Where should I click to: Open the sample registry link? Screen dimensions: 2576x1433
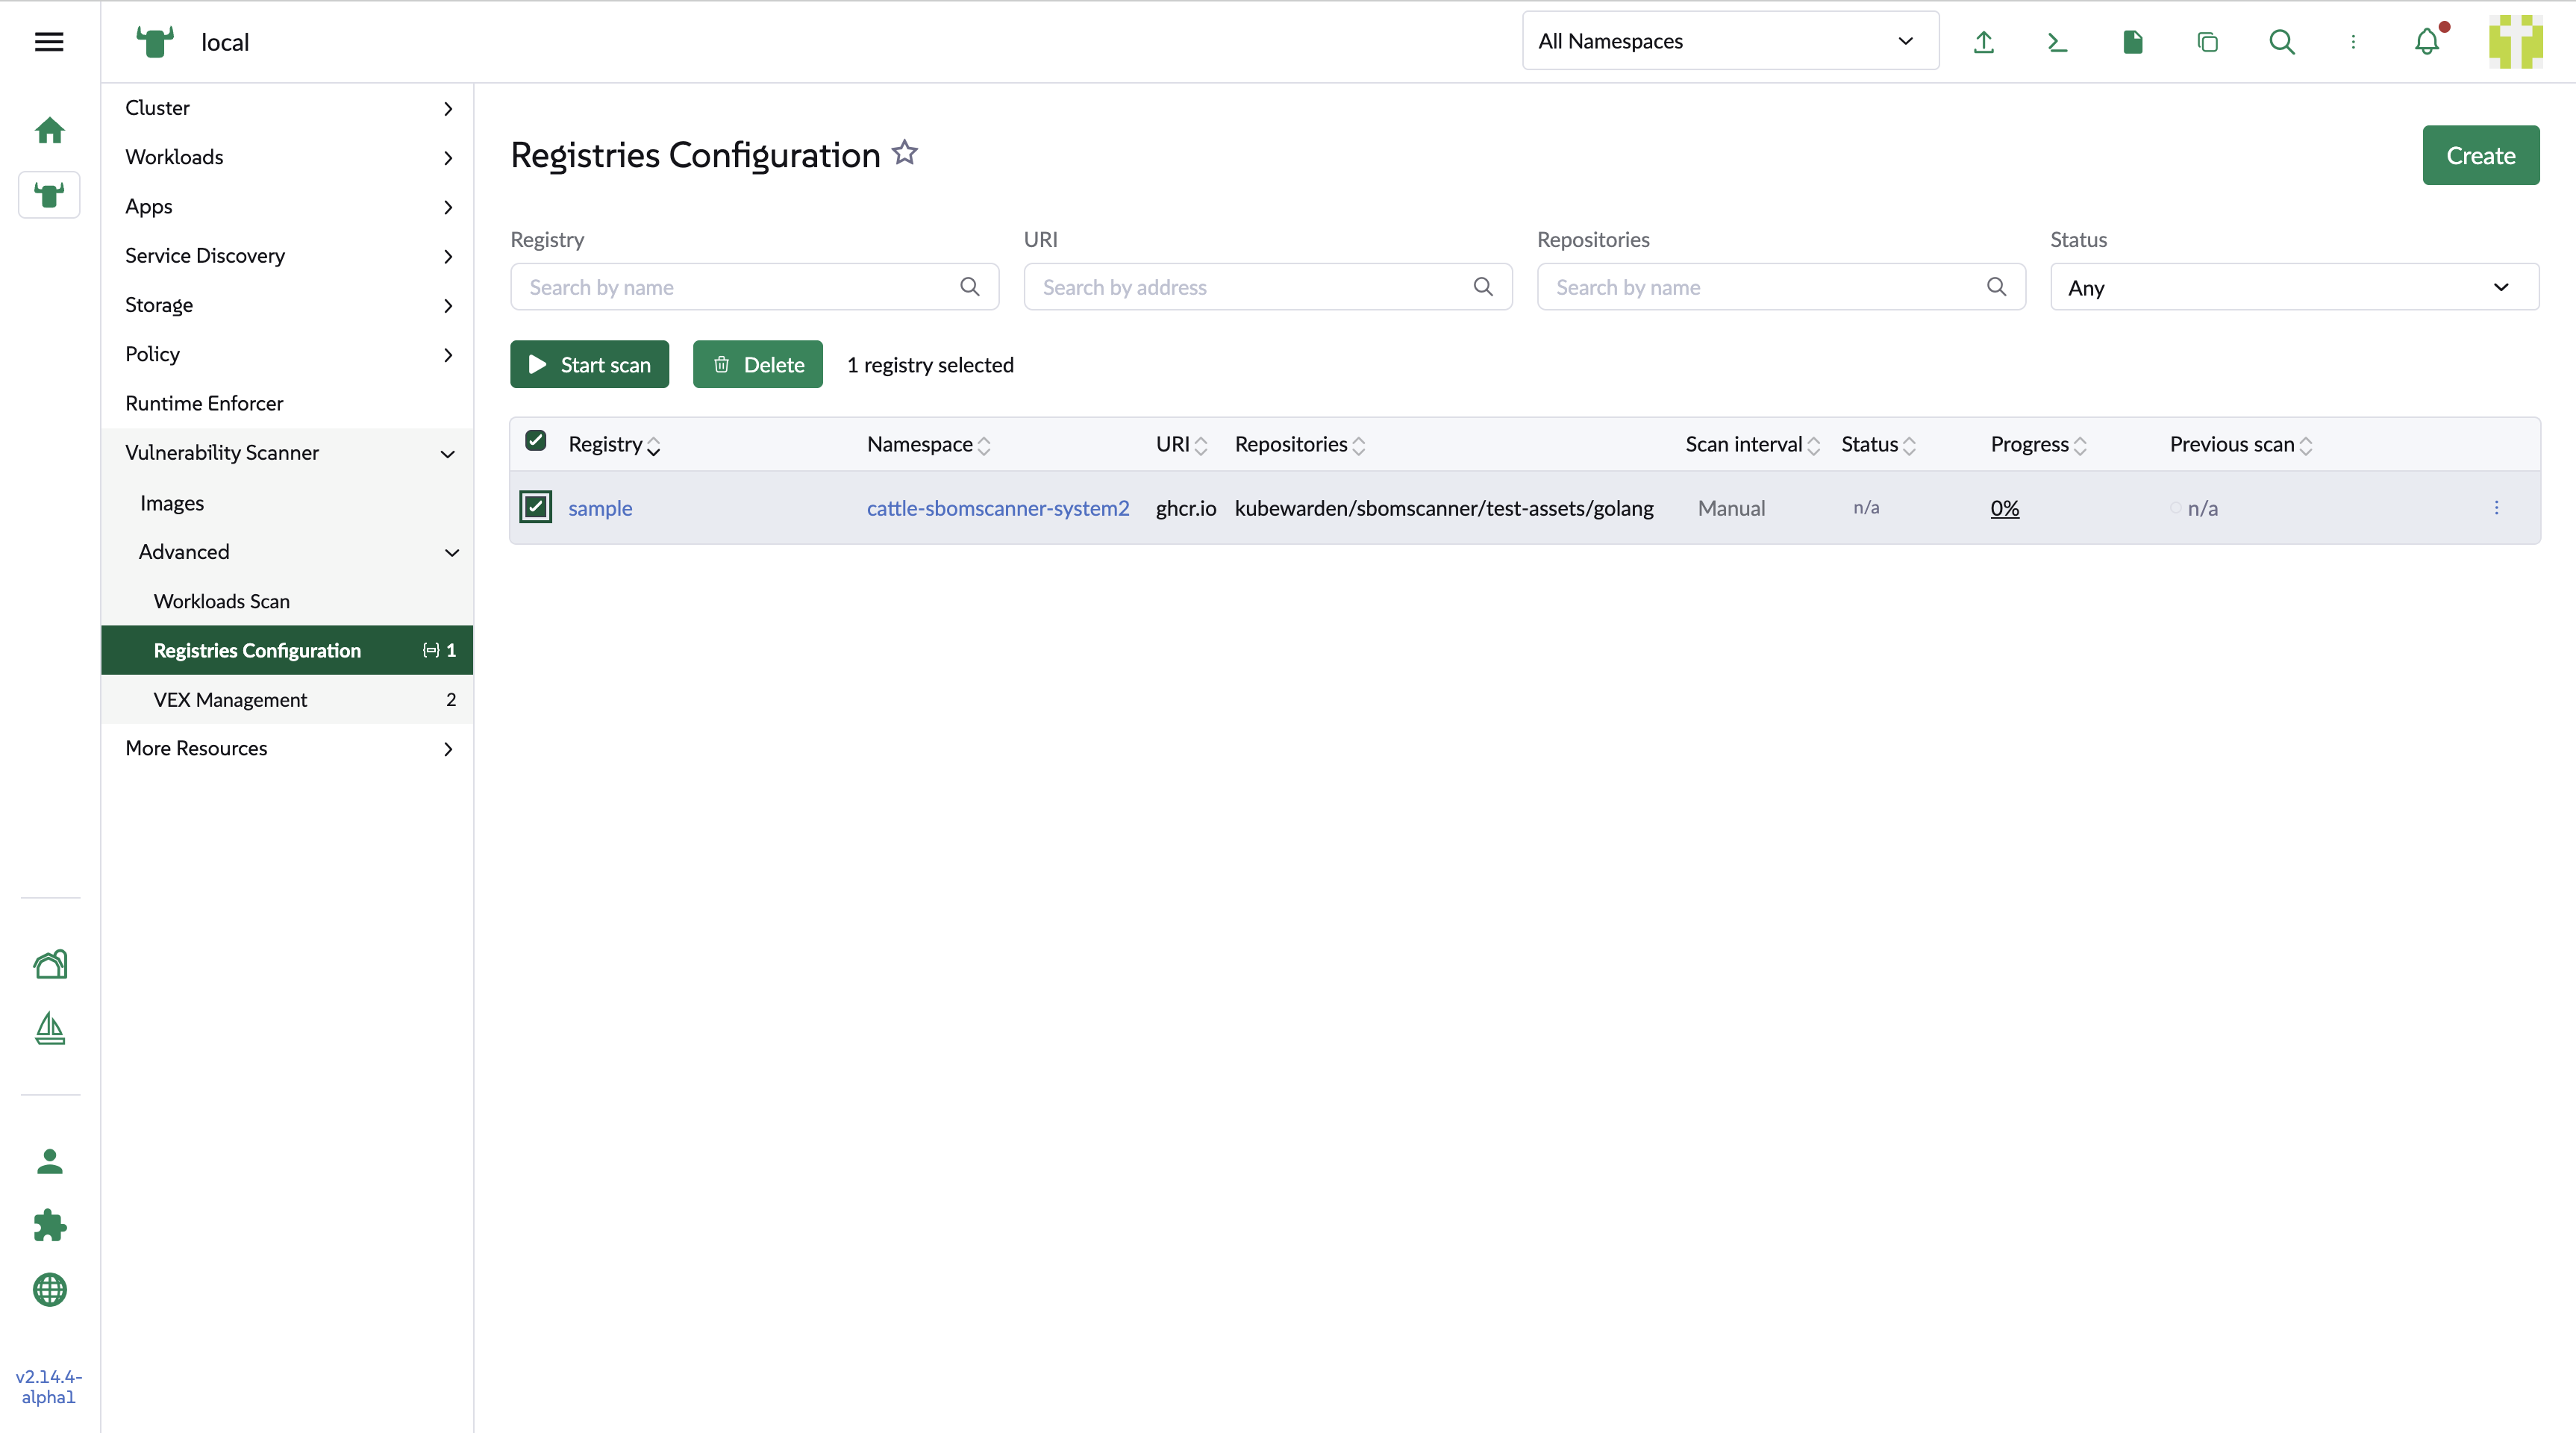[600, 508]
